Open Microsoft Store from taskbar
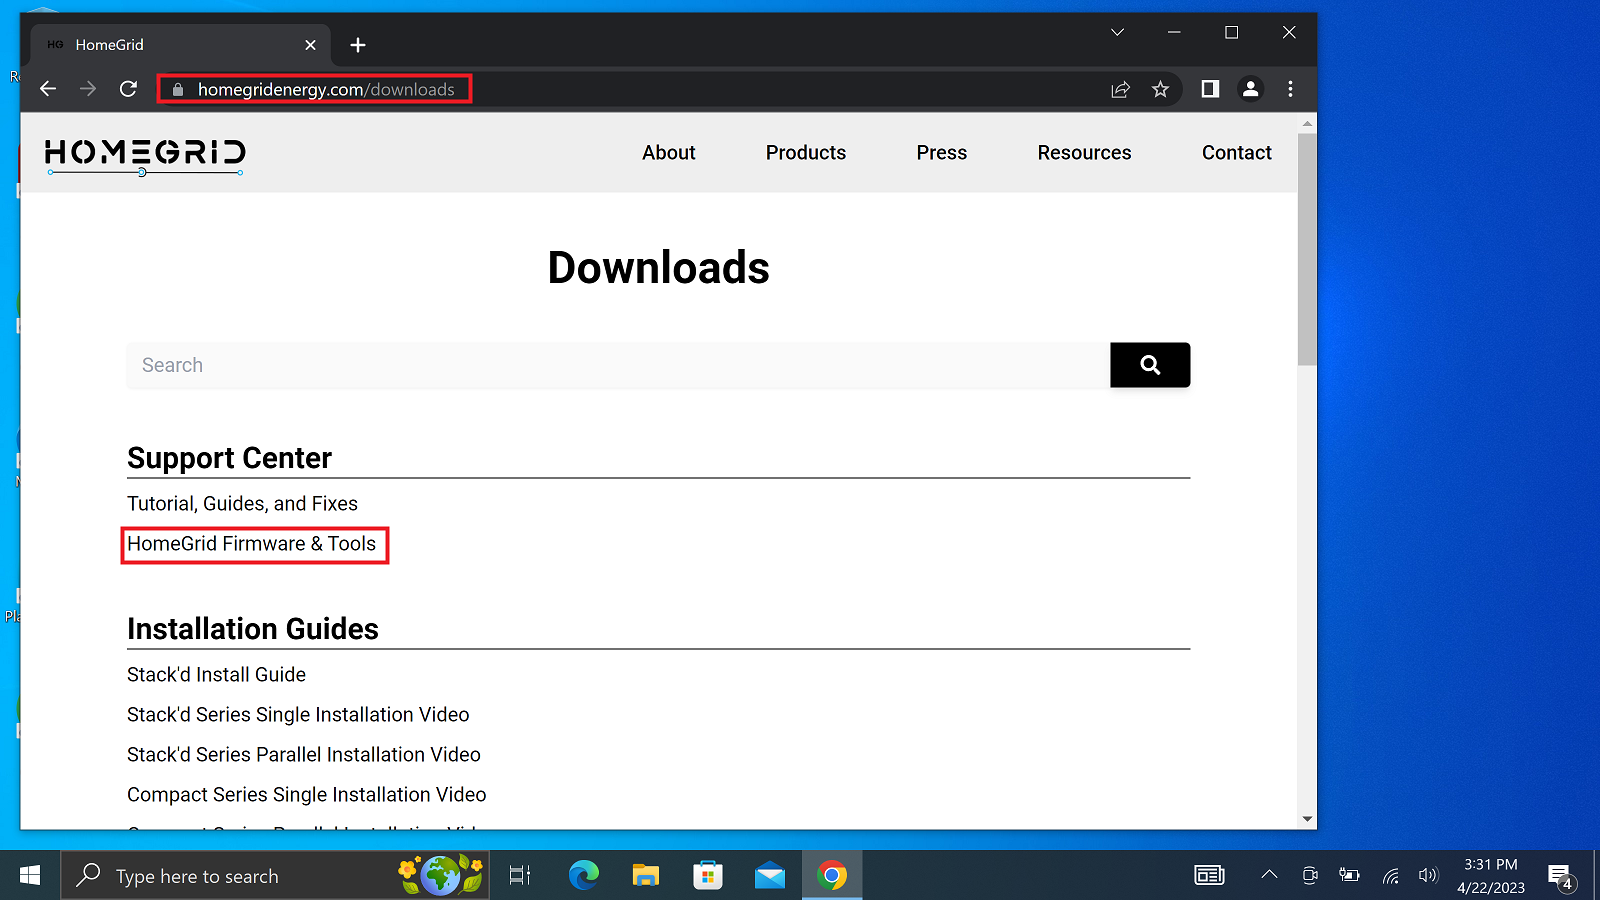The width and height of the screenshot is (1600, 900). (x=708, y=876)
